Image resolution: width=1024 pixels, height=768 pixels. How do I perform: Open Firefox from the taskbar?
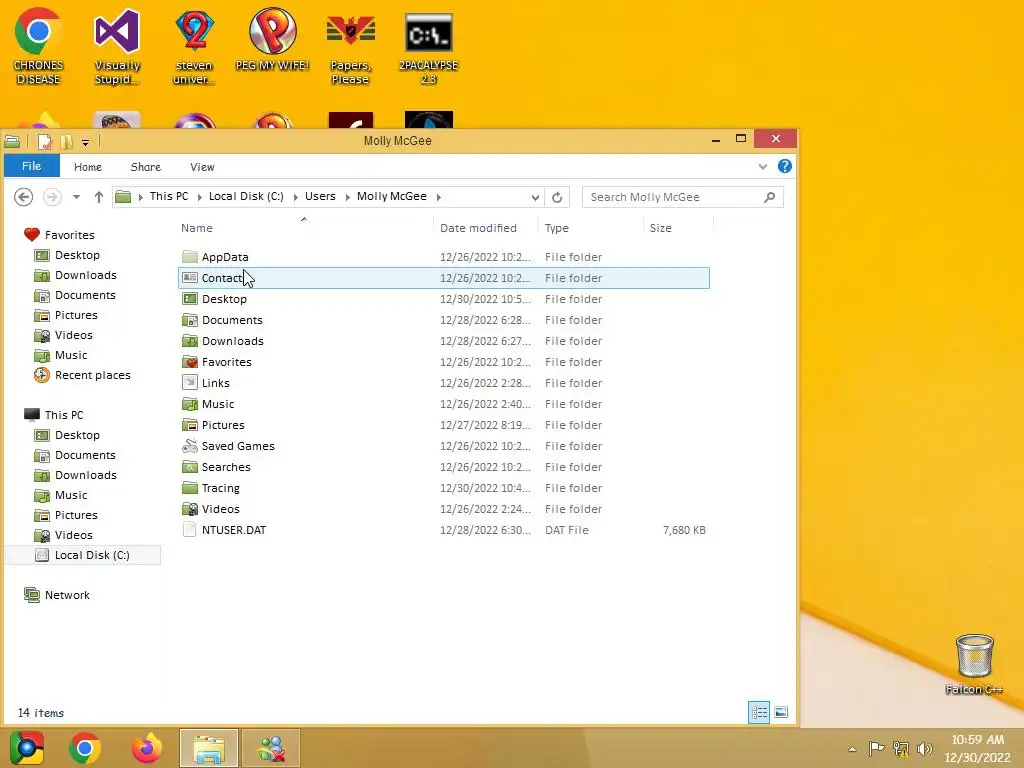(x=147, y=748)
